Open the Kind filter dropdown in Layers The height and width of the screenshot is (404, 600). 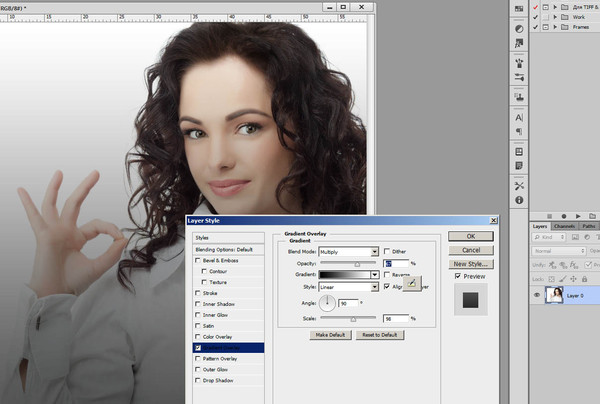tap(549, 237)
